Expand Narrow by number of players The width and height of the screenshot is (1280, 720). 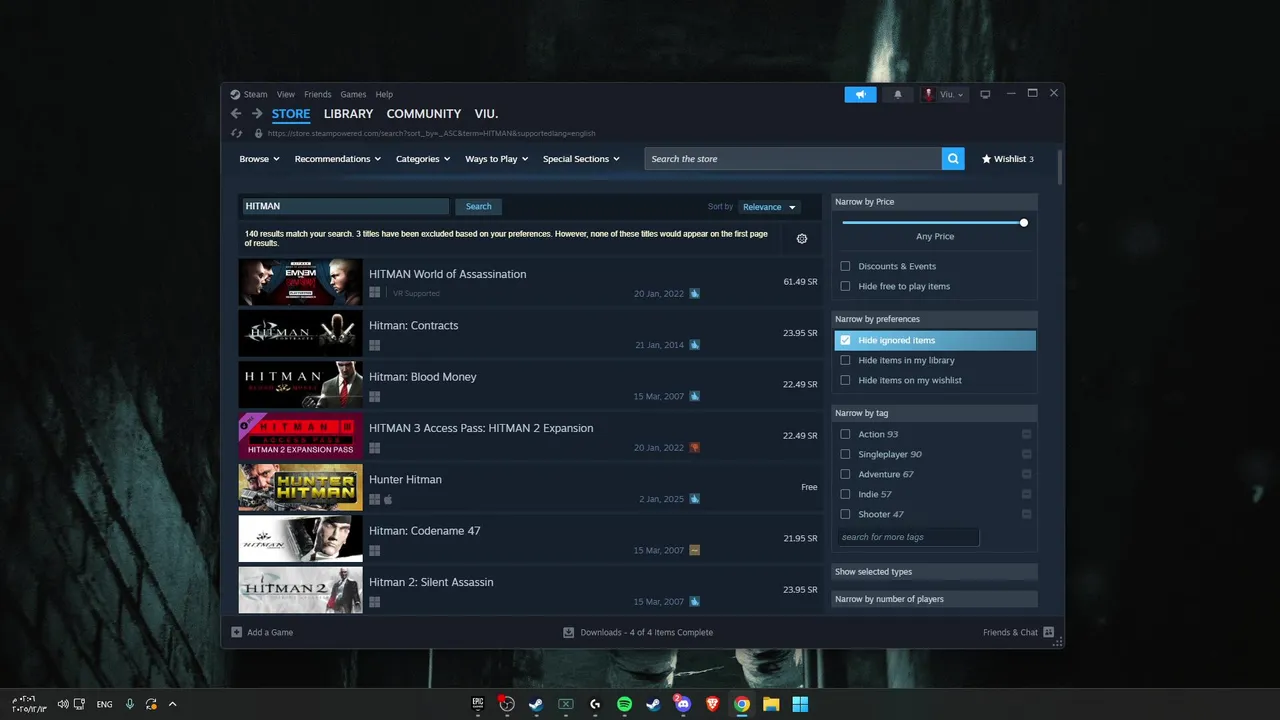tap(935, 599)
